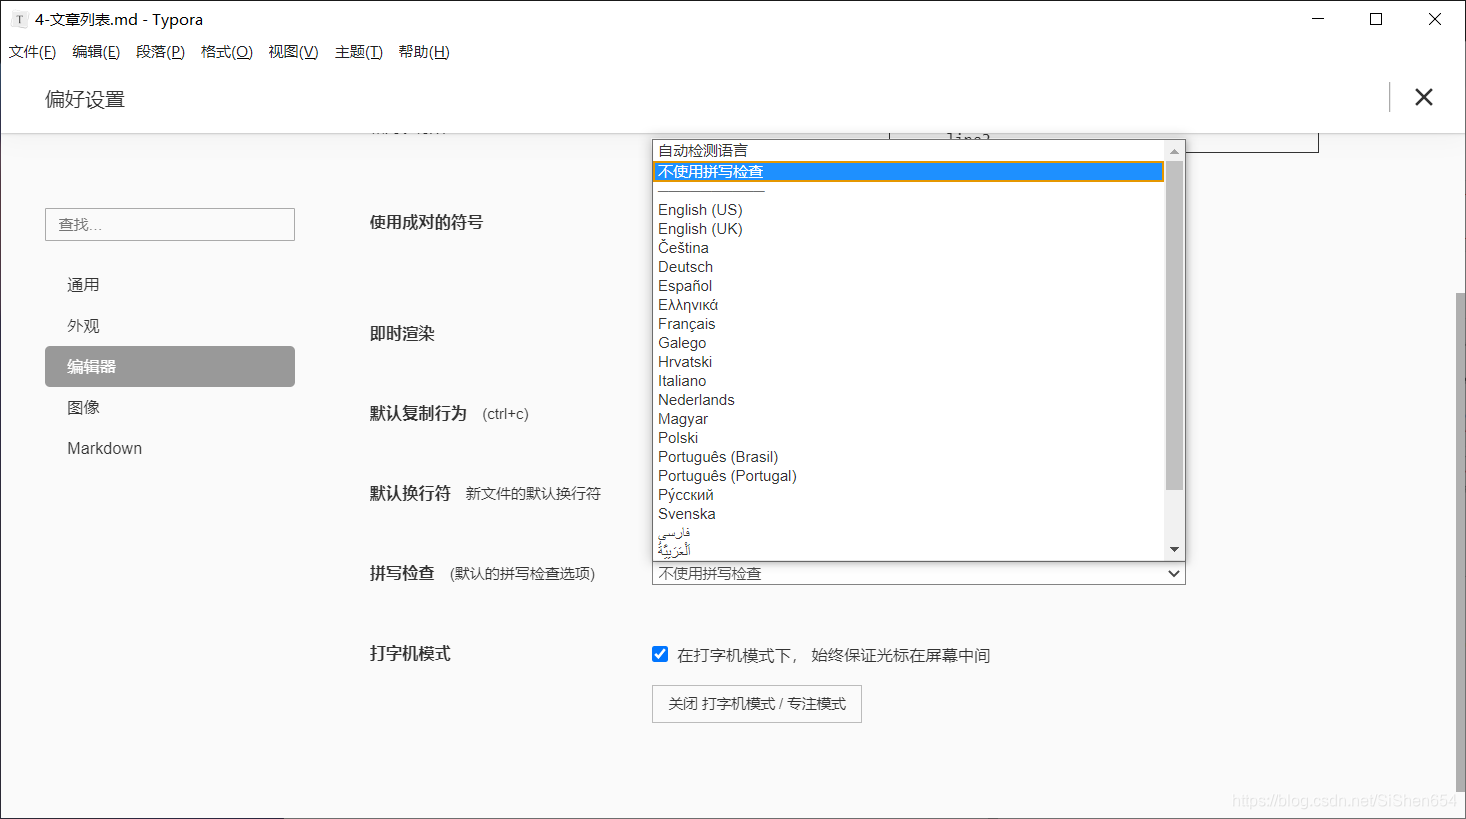
Task: Choose 不使用拼写检查 in the dropdown list
Action: pos(909,172)
